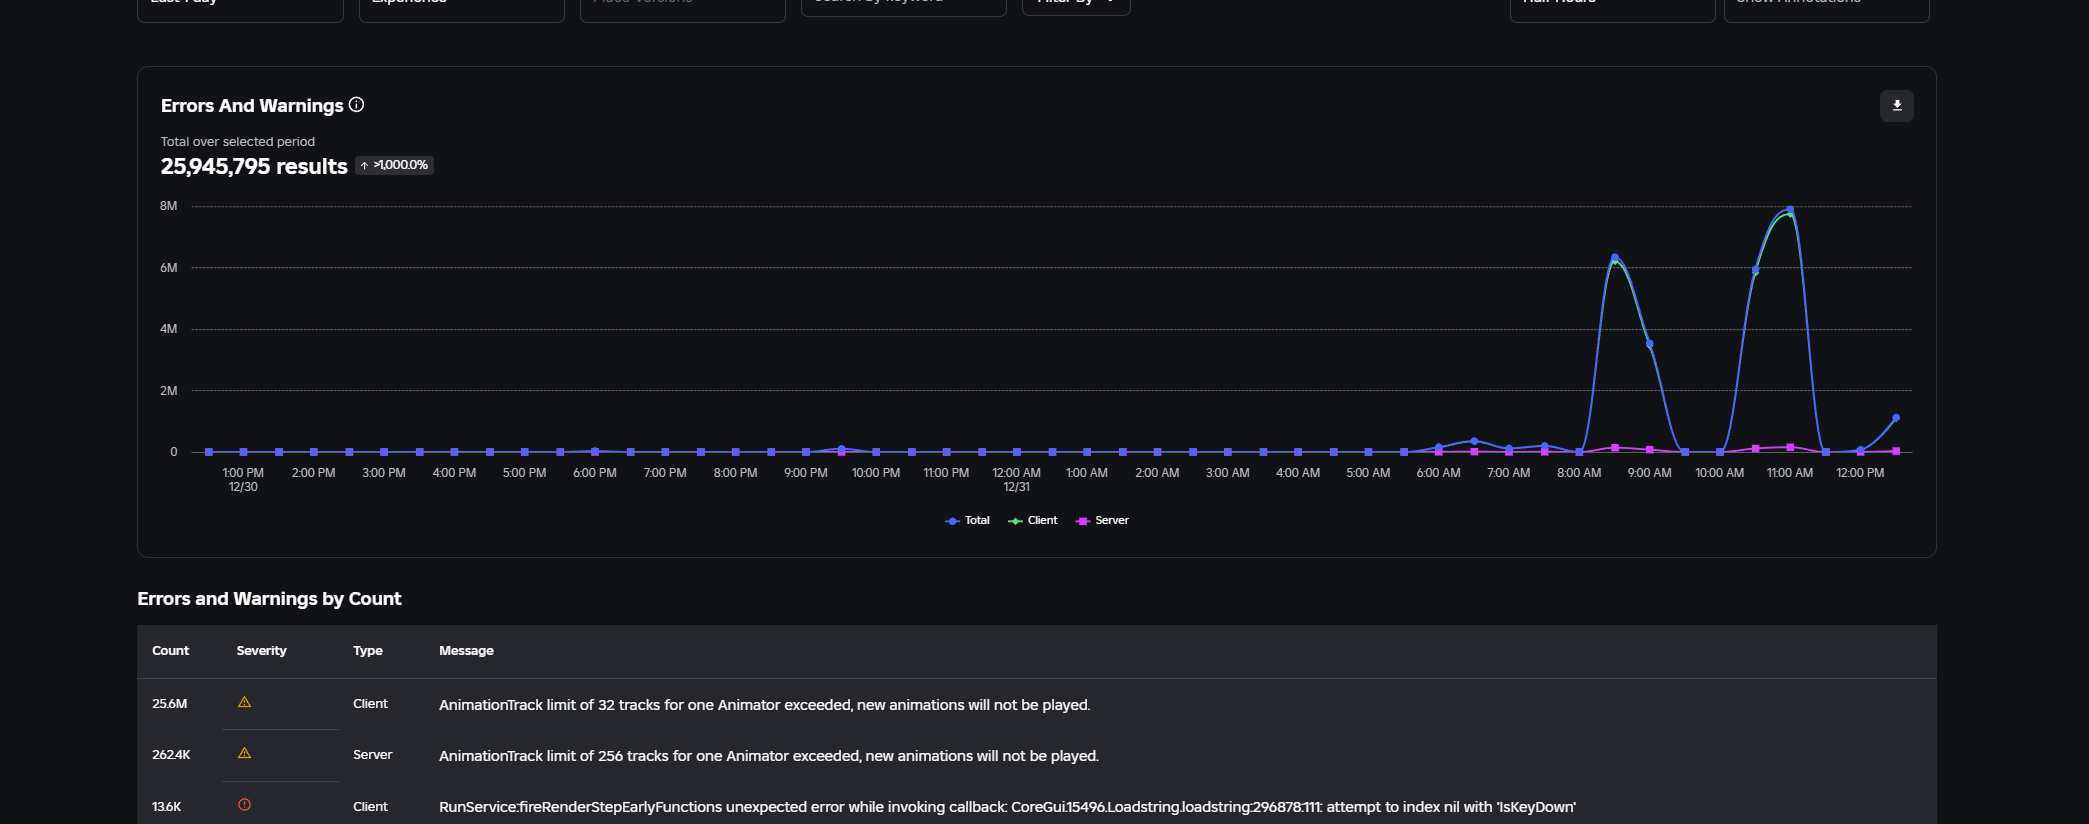This screenshot has height=824, width=2089.
Task: Click the info icon beside Errors And Warnings
Action: [x=356, y=105]
